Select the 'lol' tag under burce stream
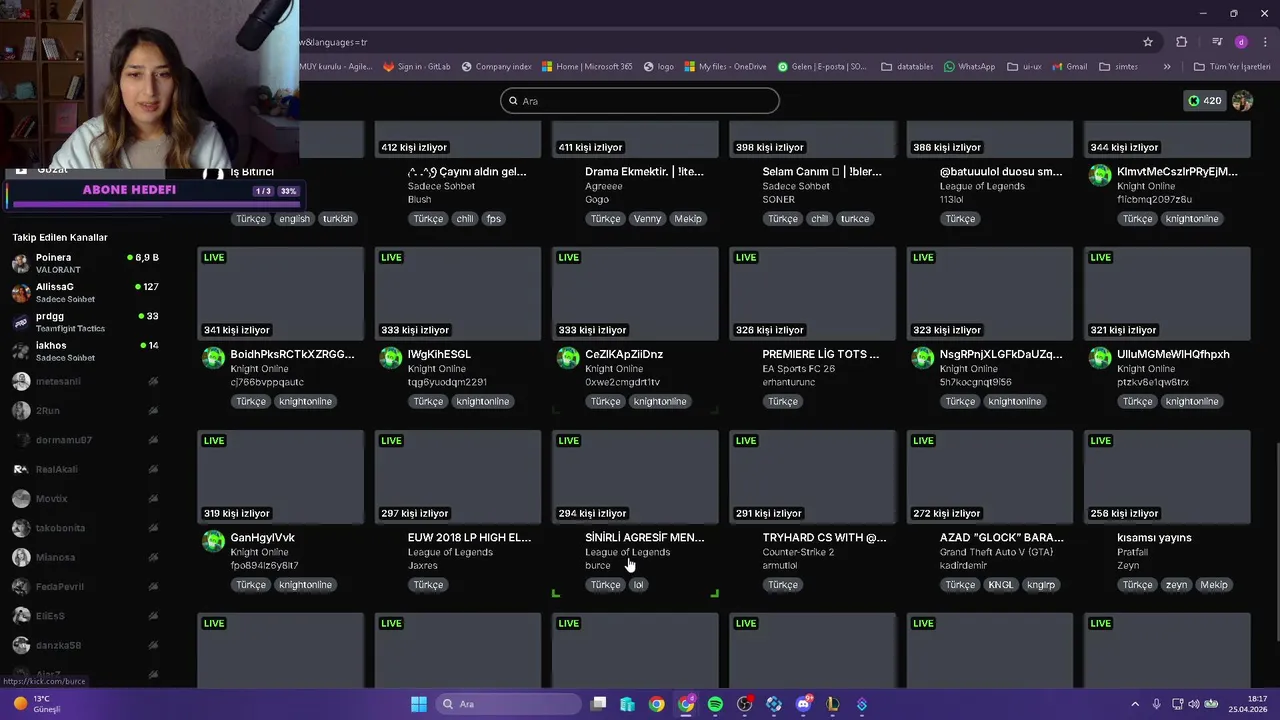 point(638,585)
